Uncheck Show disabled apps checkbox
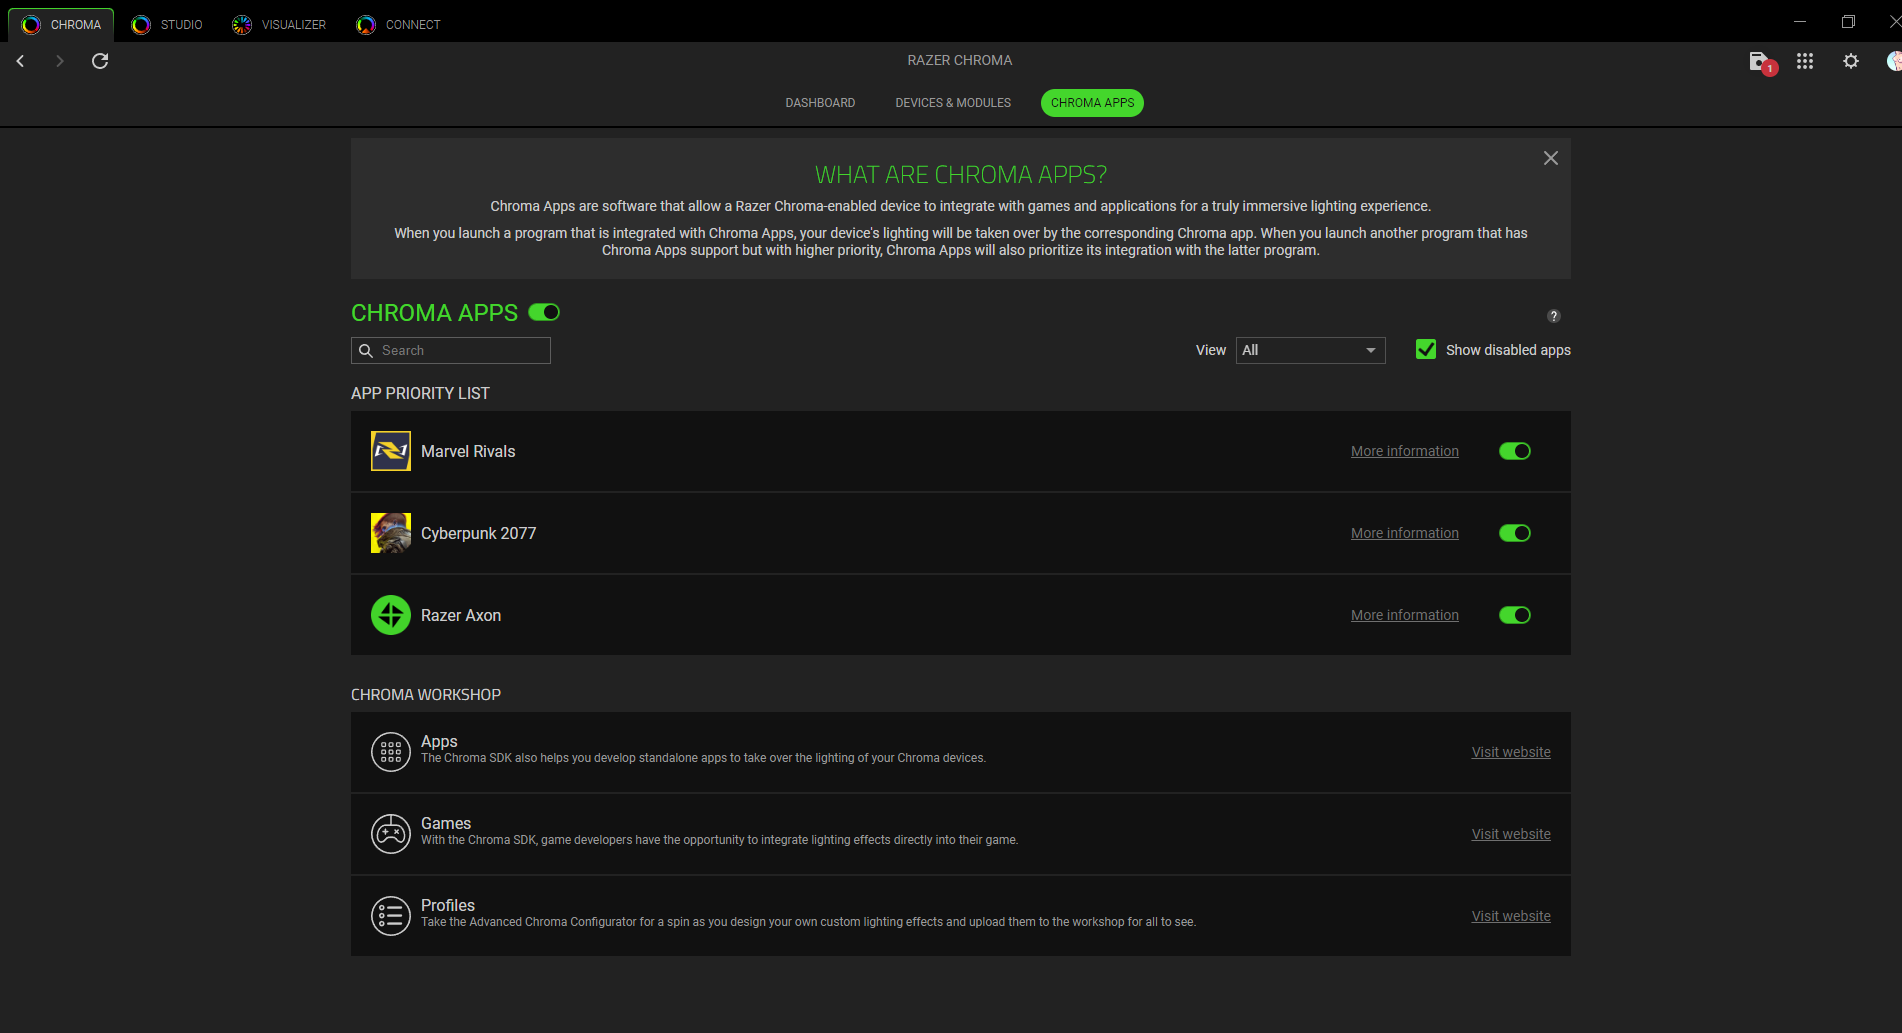 point(1426,349)
